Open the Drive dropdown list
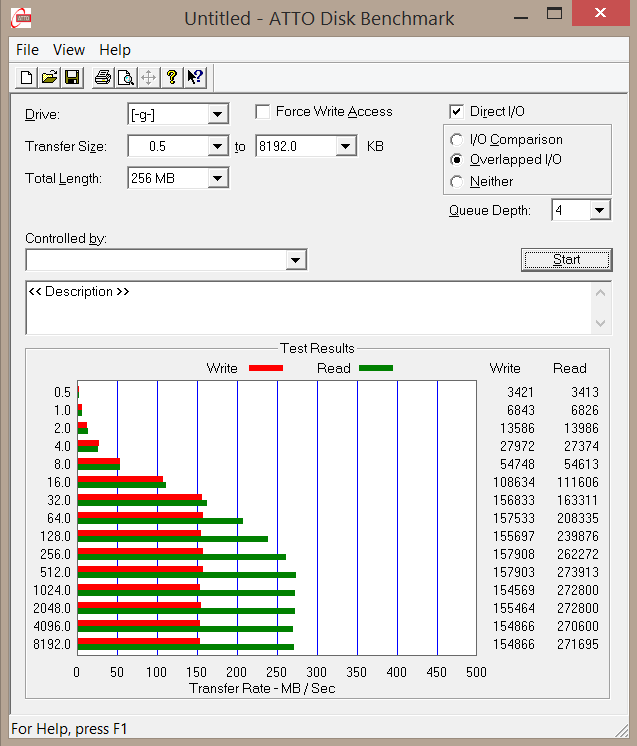Screen dimensions: 637x746 pos(217,115)
